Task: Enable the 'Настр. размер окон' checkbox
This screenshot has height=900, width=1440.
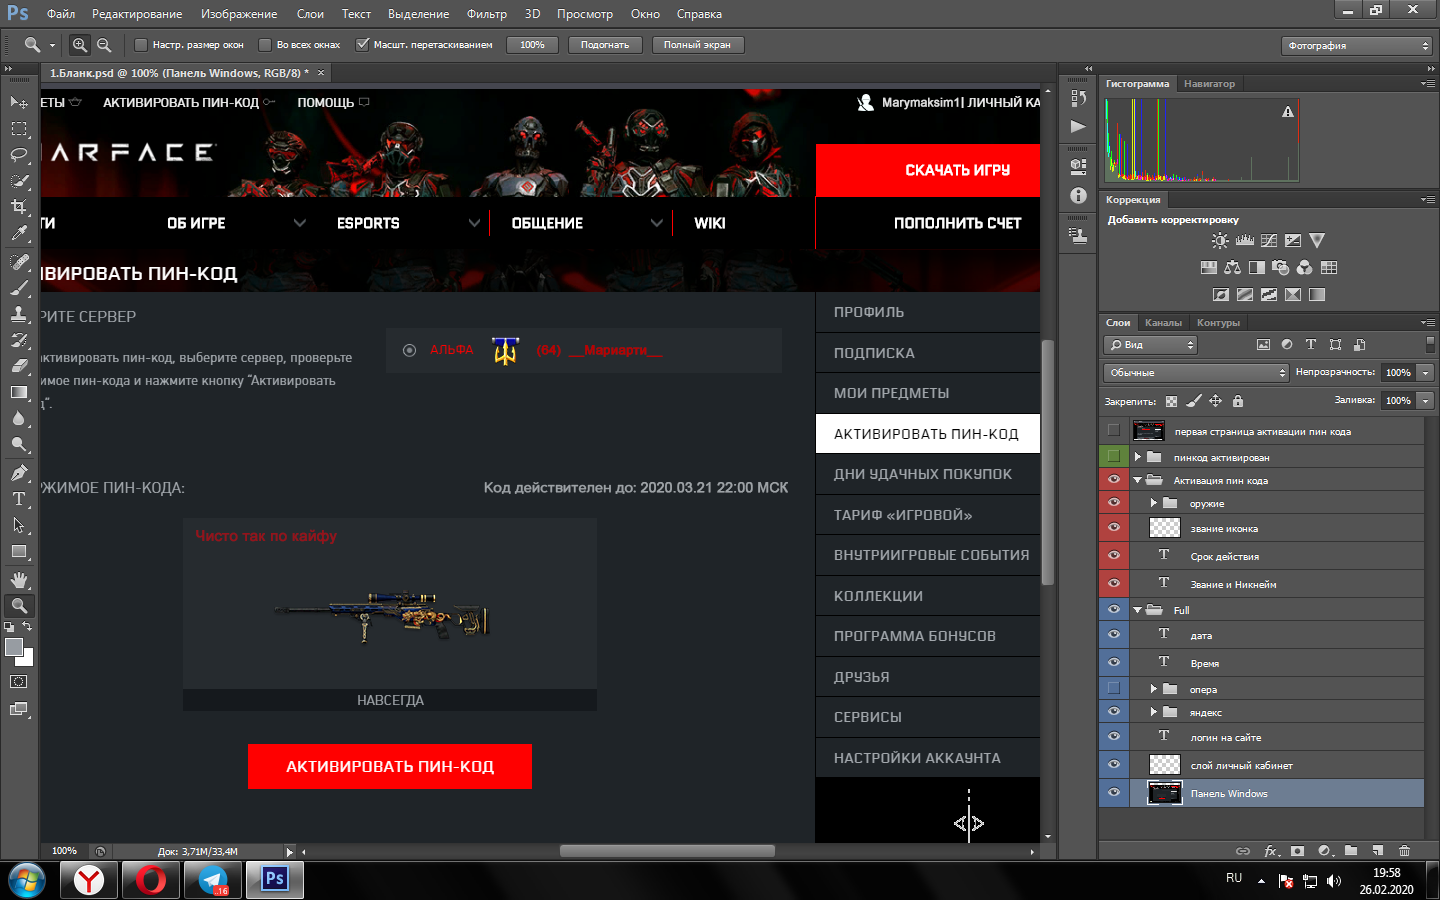Action: click(141, 45)
